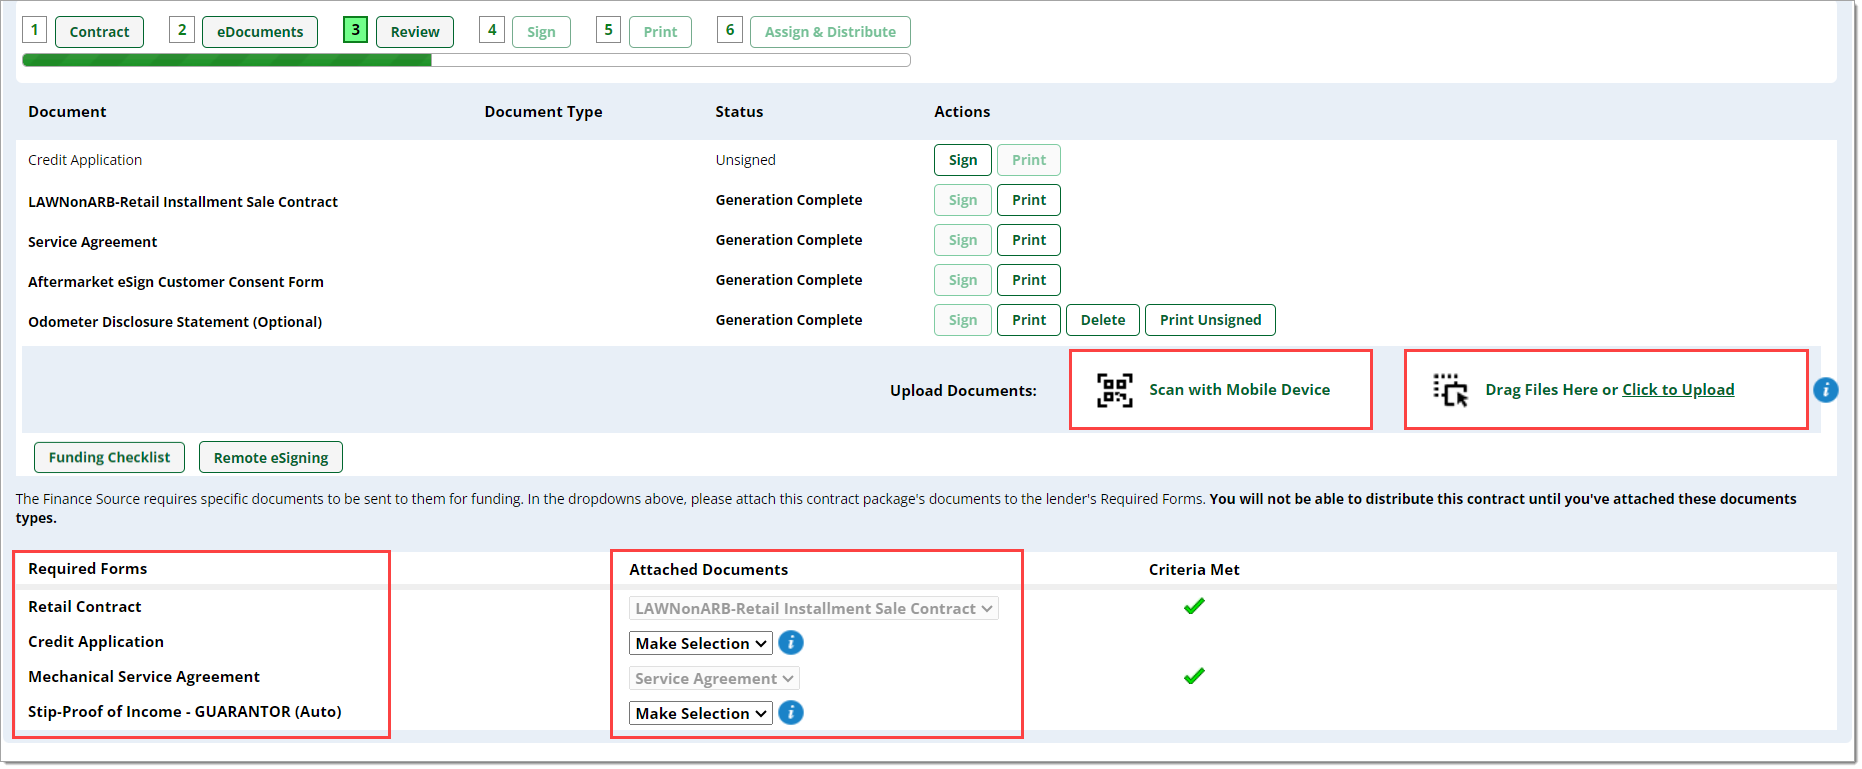The height and width of the screenshot is (769, 1862).
Task: Open the Make Selection dropdown for Credit Application
Action: pyautogui.click(x=700, y=643)
